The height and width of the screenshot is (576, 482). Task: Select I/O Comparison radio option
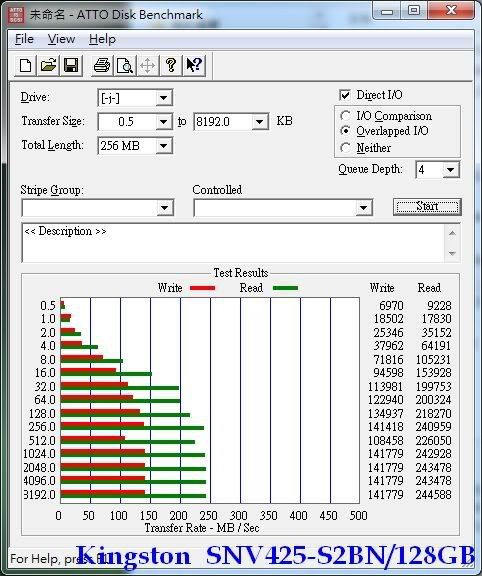point(345,116)
